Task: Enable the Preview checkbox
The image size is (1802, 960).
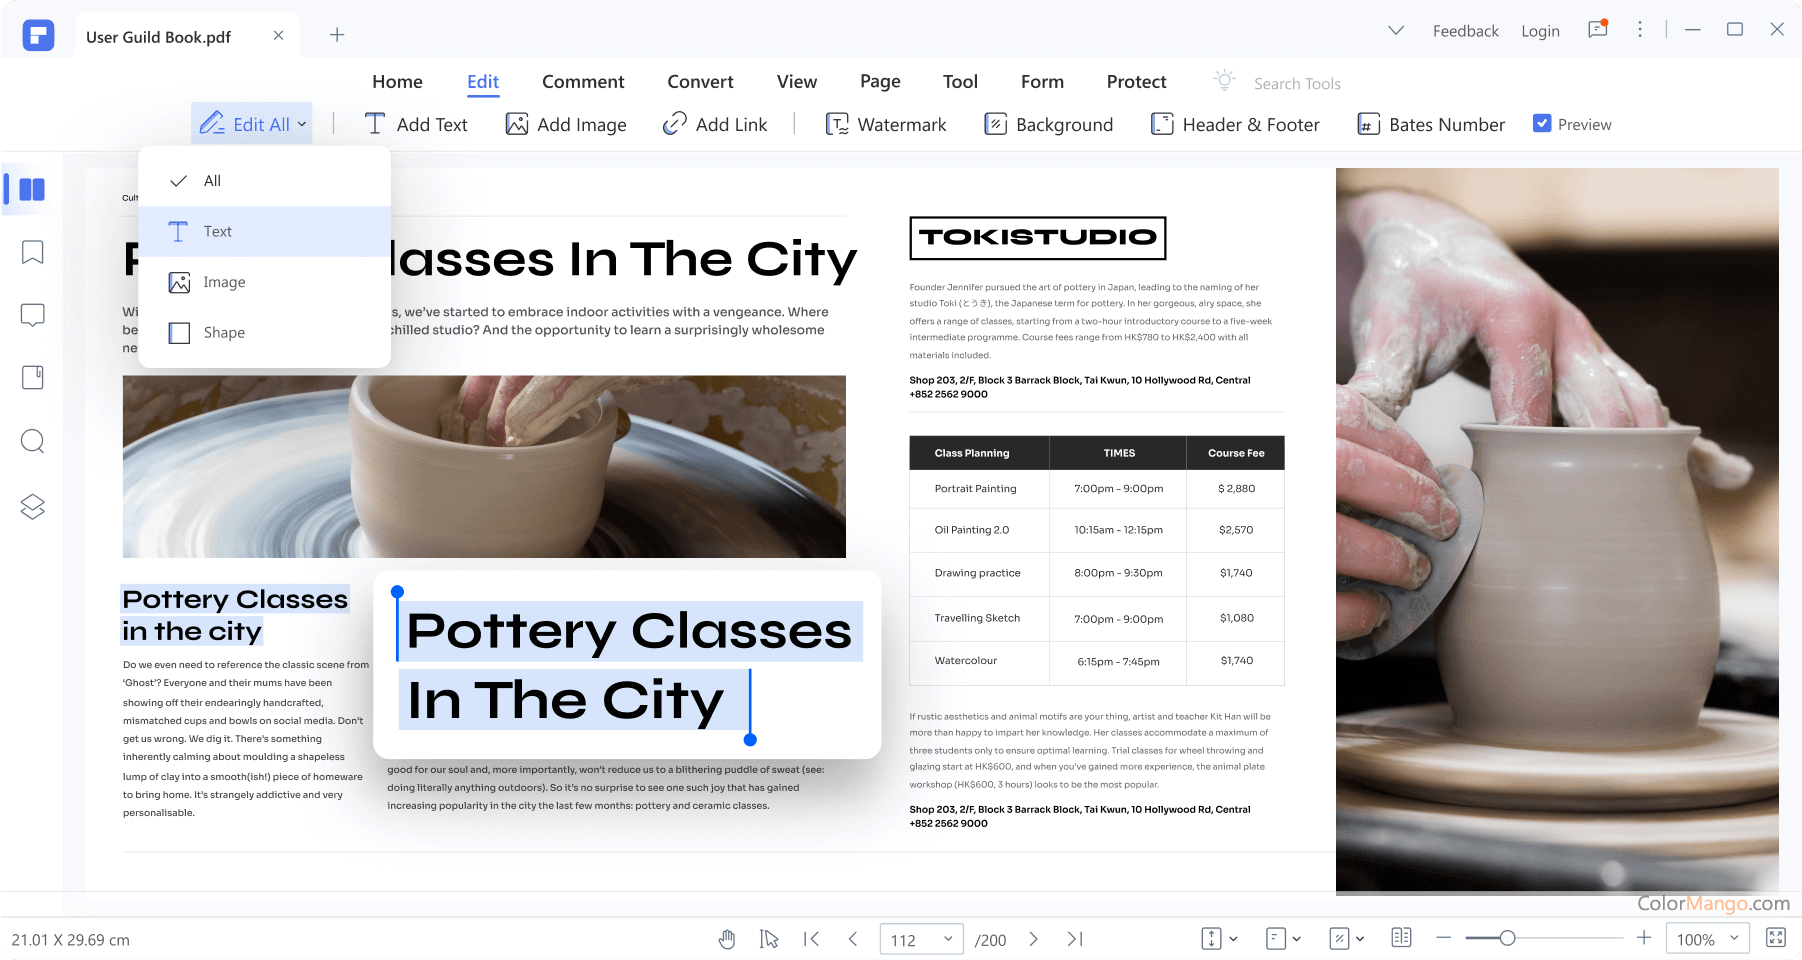Action: tap(1543, 124)
